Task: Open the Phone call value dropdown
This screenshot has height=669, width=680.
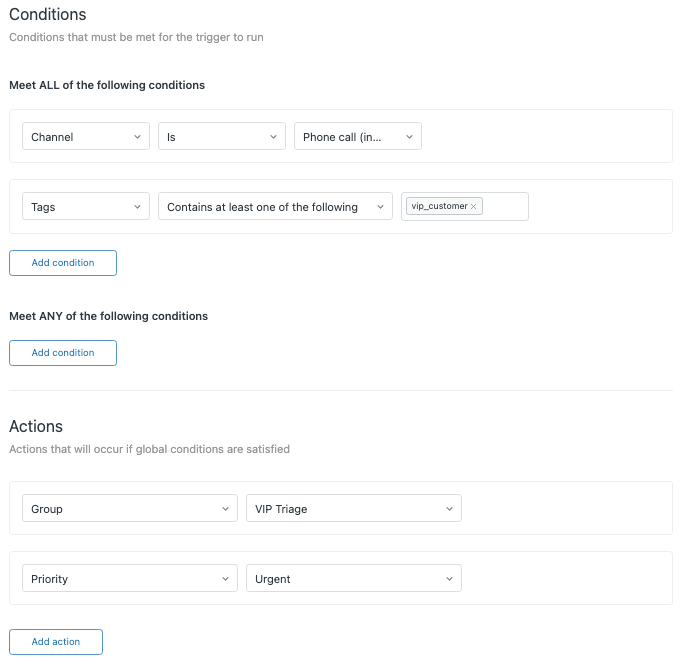Action: pos(357,137)
